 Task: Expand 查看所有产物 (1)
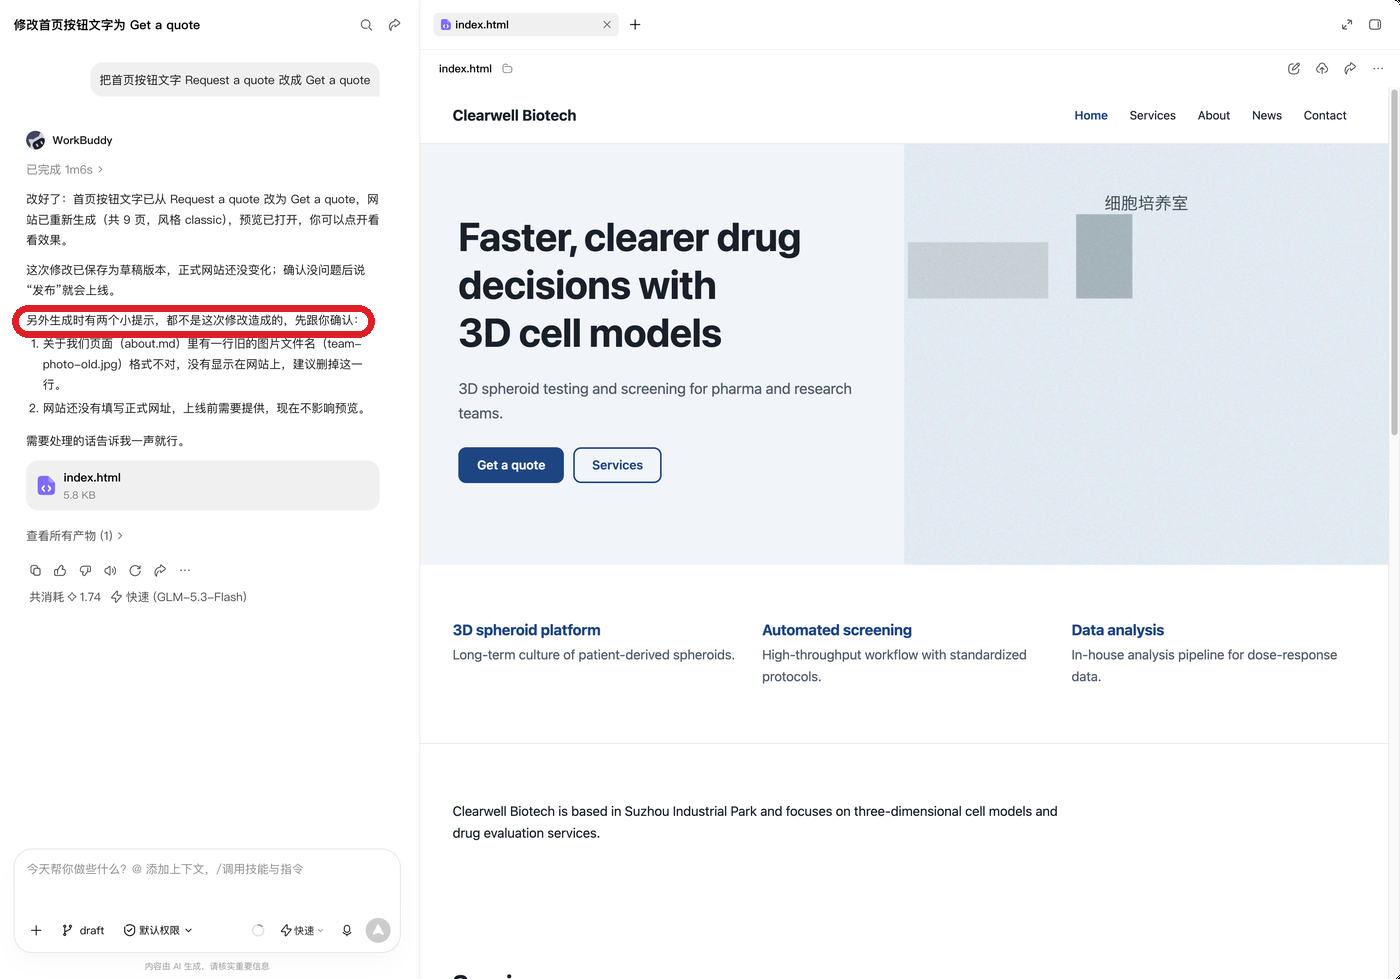click(x=75, y=535)
